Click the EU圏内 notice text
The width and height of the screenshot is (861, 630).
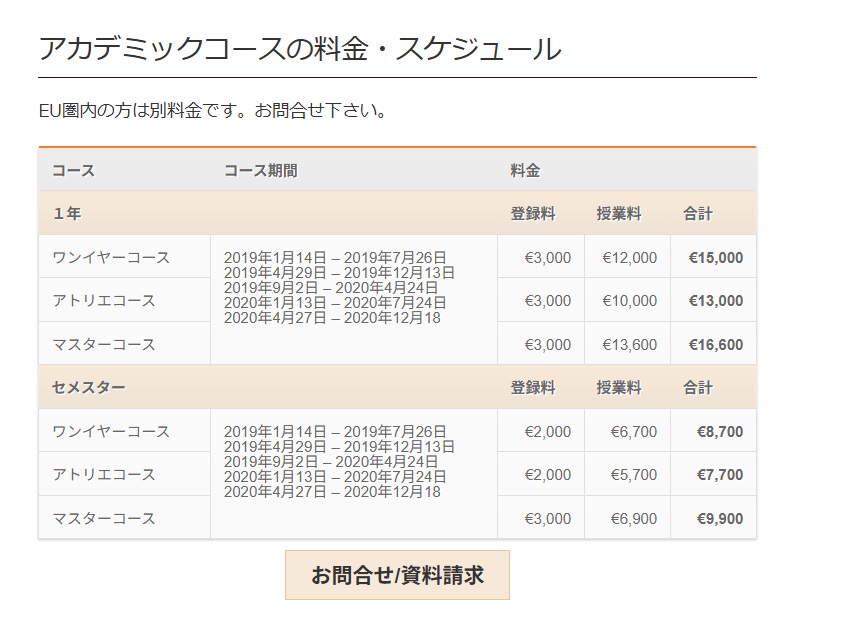tap(212, 110)
